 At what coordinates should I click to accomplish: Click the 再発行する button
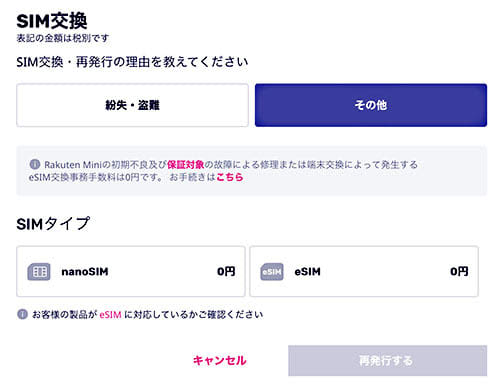(387, 361)
